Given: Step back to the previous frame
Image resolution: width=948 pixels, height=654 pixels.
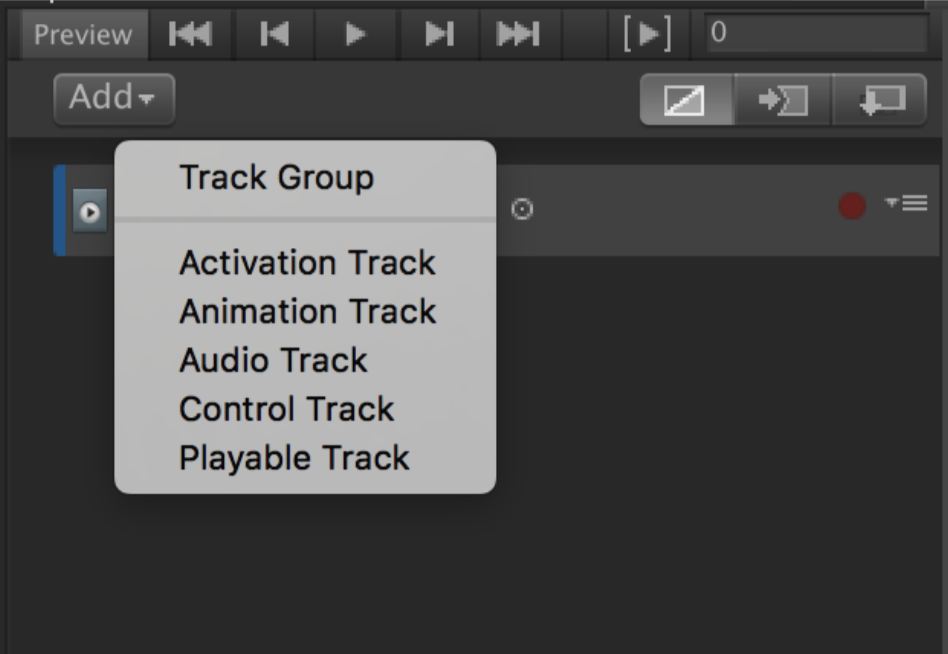Looking at the screenshot, I should point(274,35).
